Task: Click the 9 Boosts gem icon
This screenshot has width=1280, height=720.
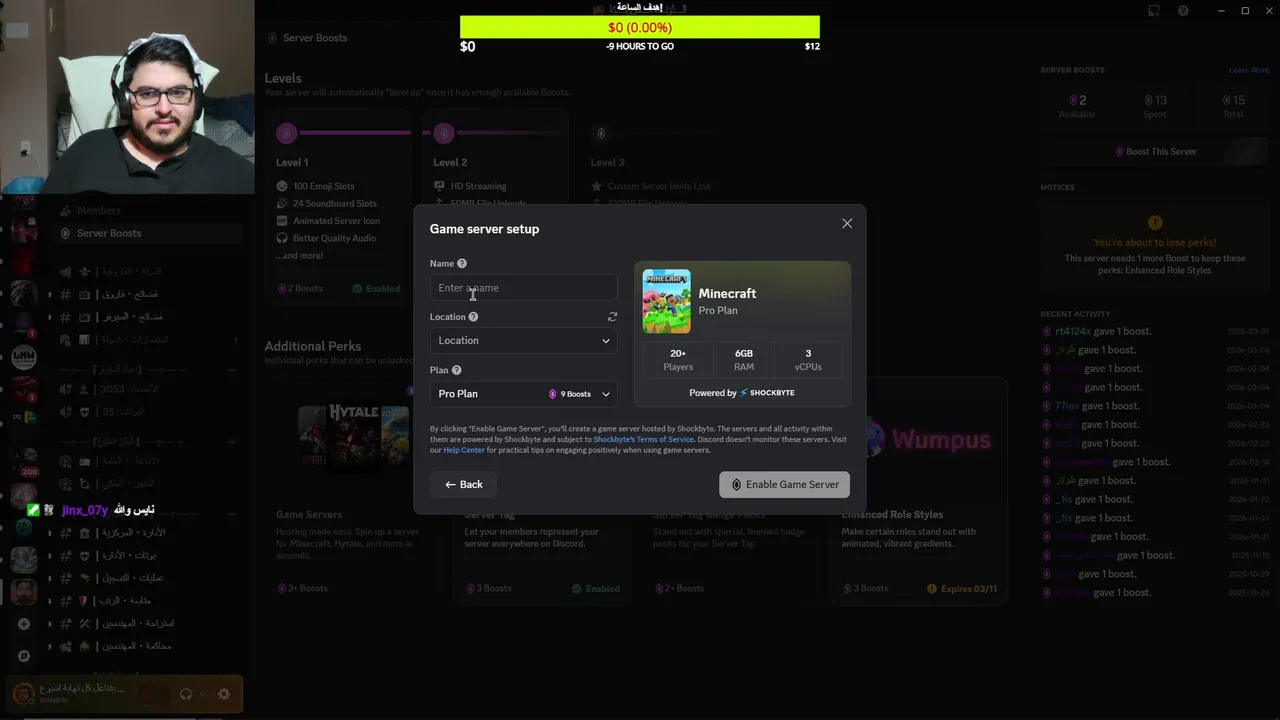Action: (x=553, y=394)
